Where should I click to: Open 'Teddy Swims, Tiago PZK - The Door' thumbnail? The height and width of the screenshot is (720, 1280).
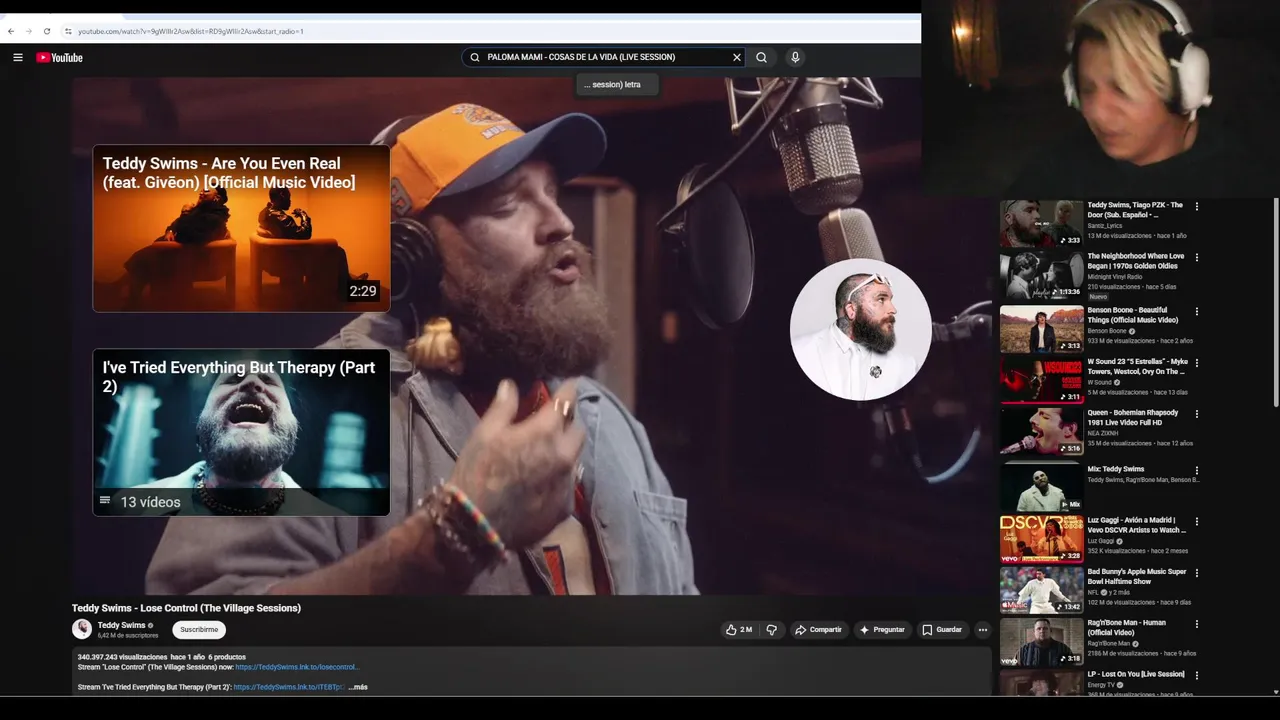point(1041,224)
